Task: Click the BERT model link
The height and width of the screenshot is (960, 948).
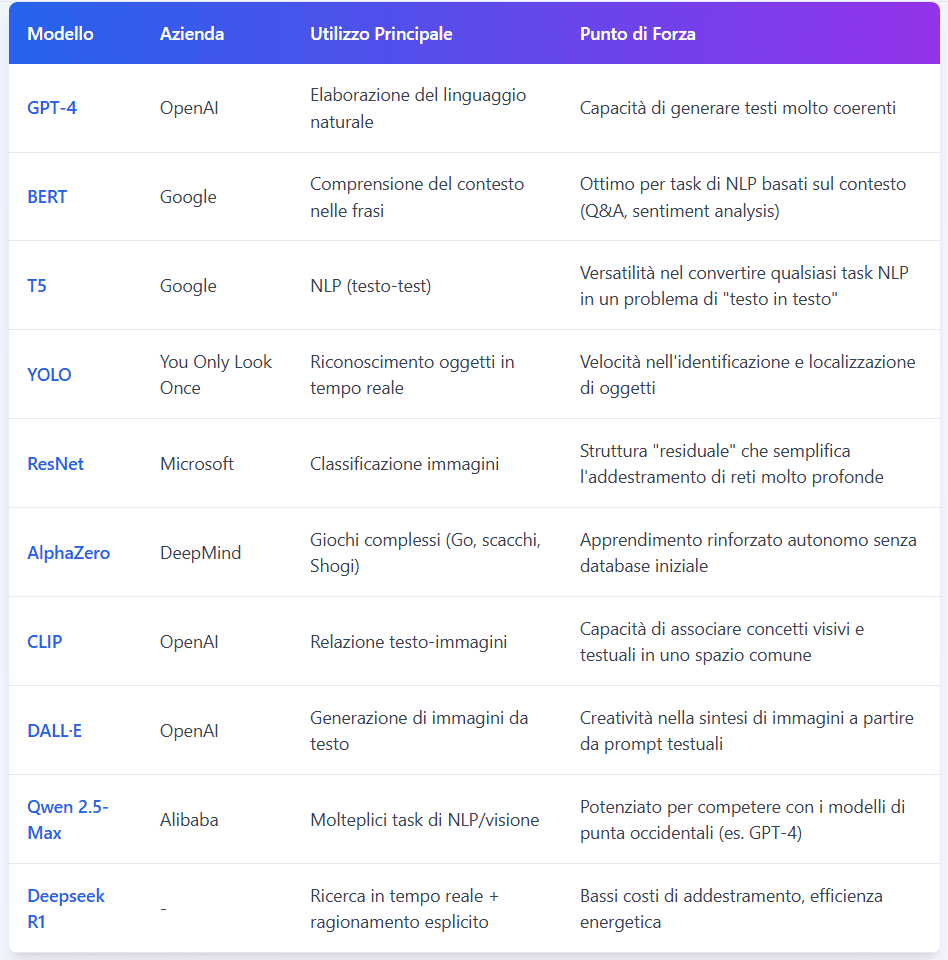Action: (47, 197)
